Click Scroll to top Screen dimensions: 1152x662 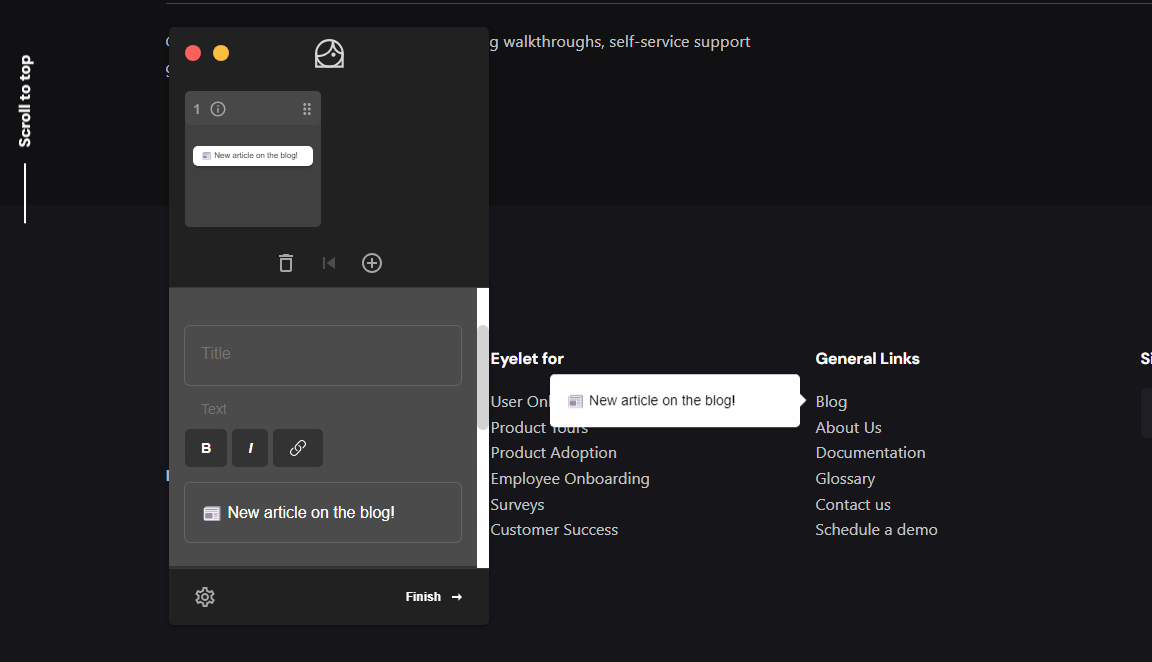click(25, 101)
